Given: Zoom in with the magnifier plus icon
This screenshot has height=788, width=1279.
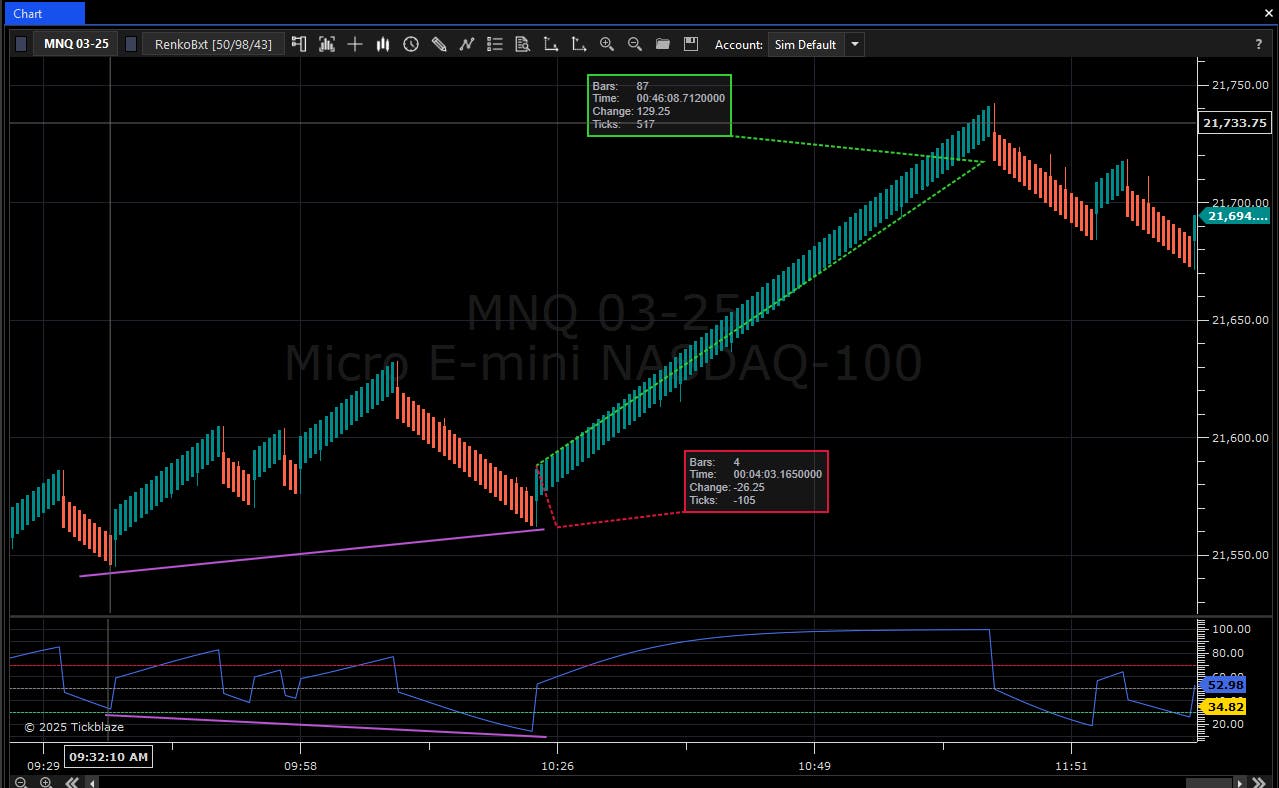Looking at the screenshot, I should tap(606, 44).
